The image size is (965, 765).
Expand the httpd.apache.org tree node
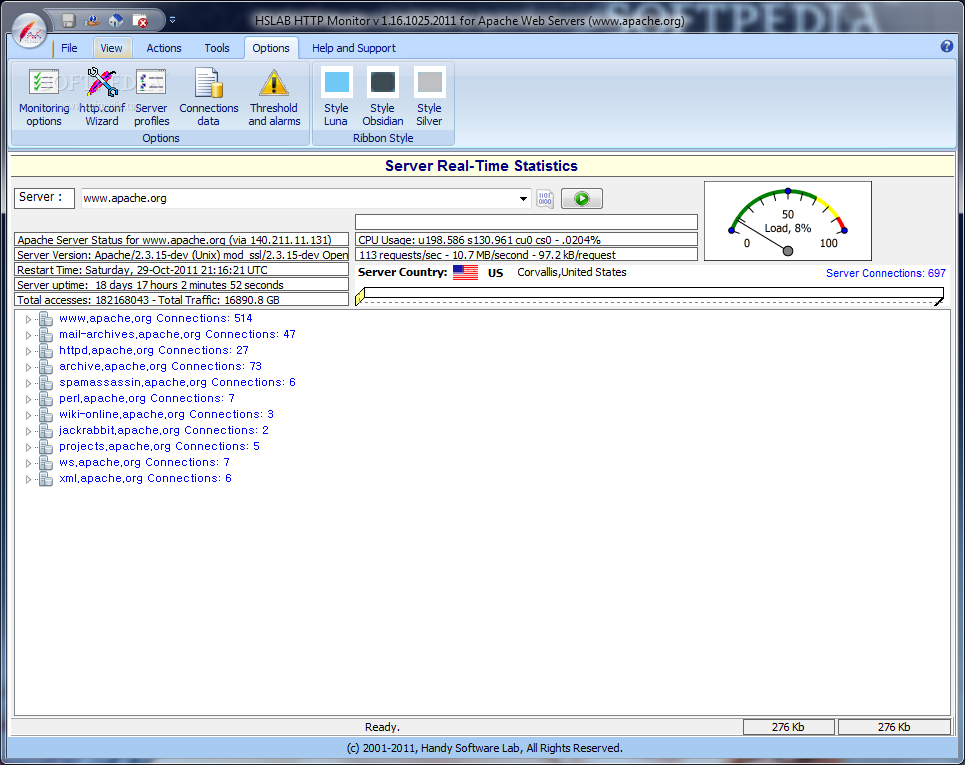point(28,351)
